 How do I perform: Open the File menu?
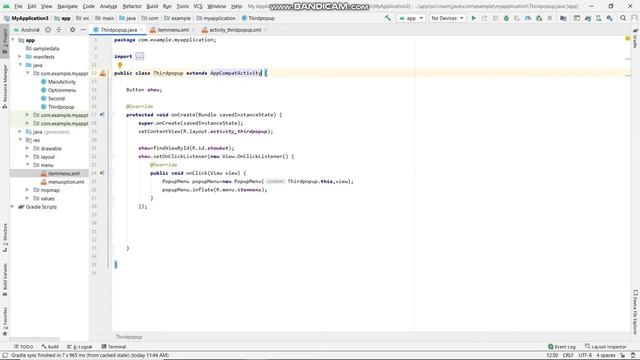pos(18,7)
